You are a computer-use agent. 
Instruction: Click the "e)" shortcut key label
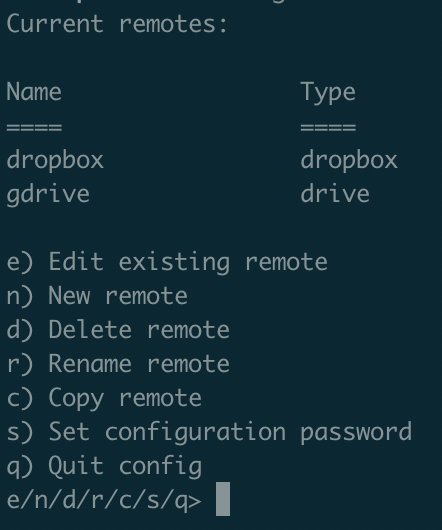pyautogui.click(x=20, y=263)
